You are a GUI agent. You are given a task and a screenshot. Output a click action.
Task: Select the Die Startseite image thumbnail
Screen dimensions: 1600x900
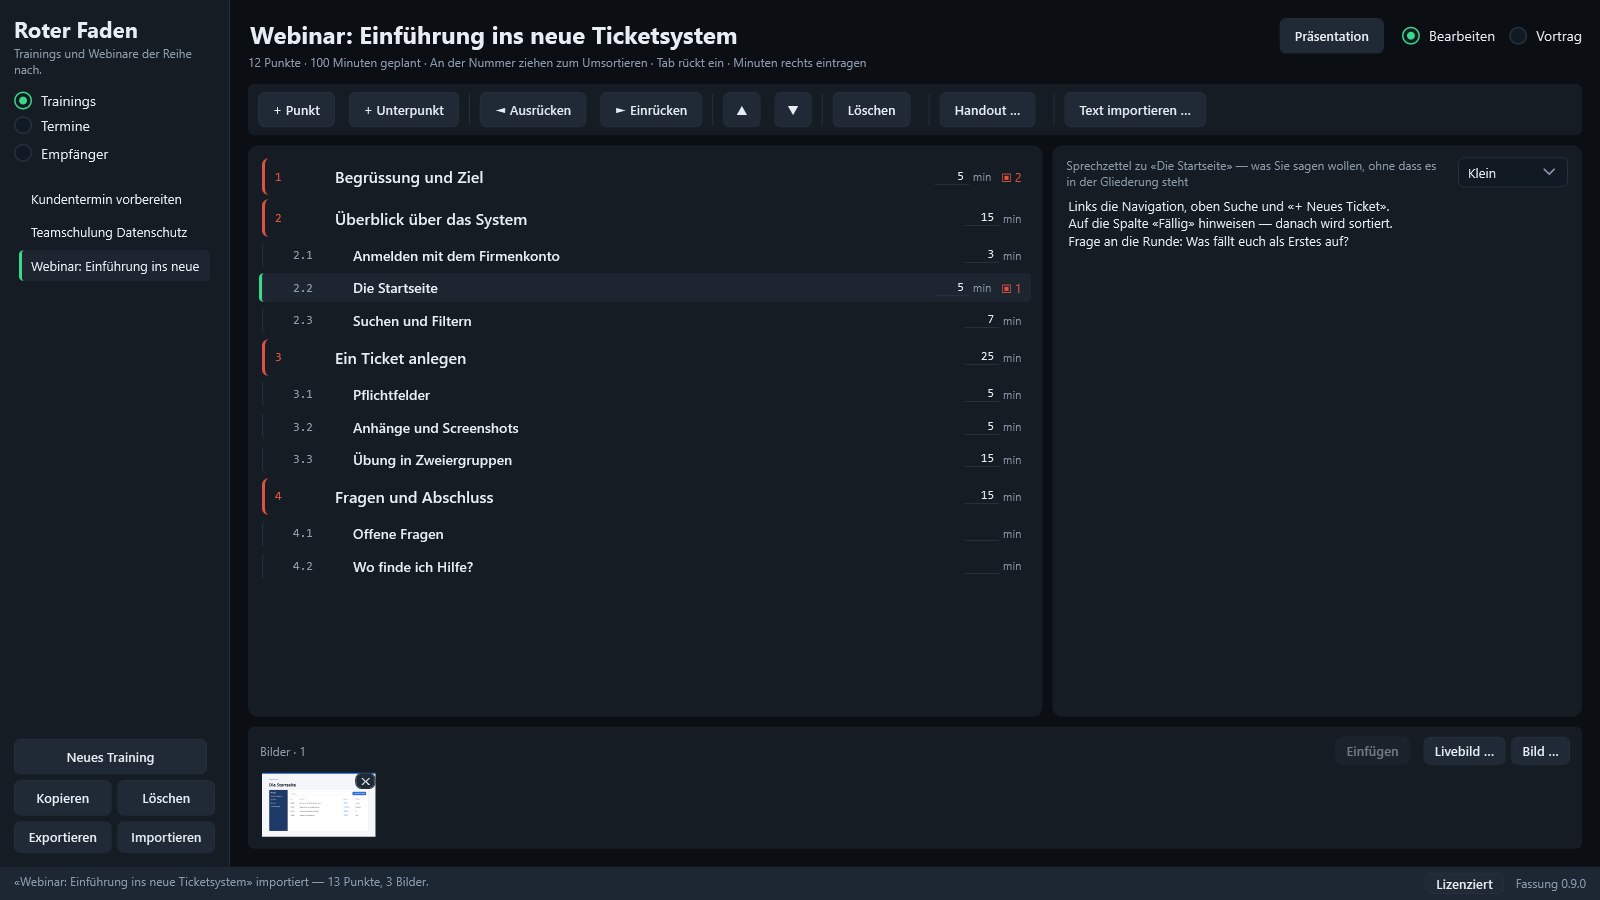318,805
